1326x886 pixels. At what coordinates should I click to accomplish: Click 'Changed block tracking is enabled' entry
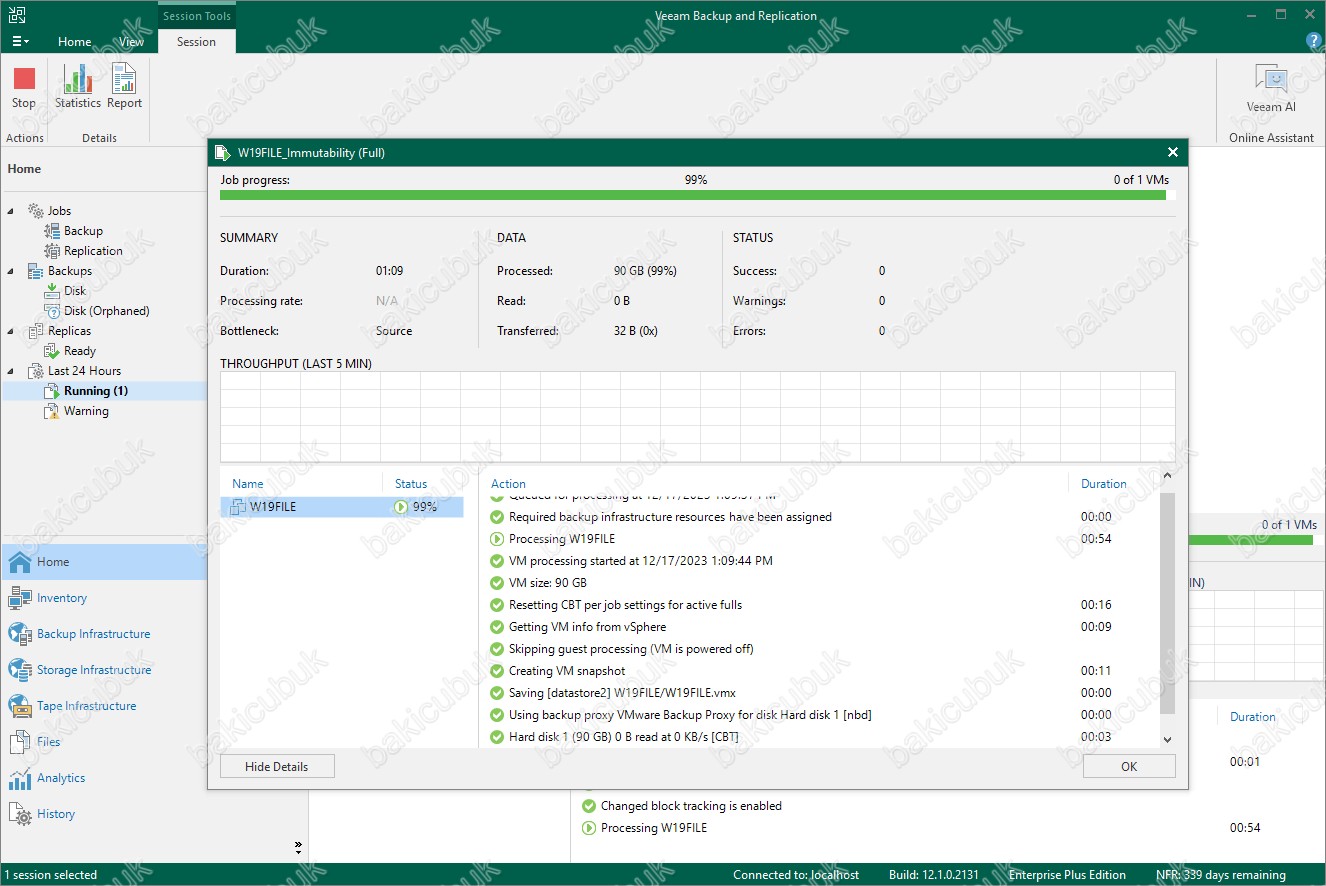pos(691,806)
